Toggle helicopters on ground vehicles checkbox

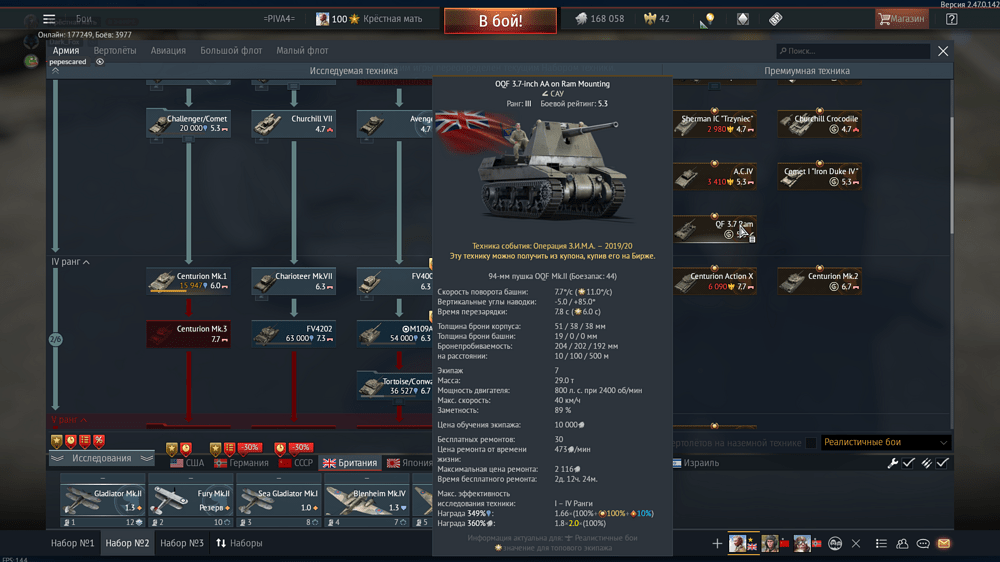click(x=811, y=443)
